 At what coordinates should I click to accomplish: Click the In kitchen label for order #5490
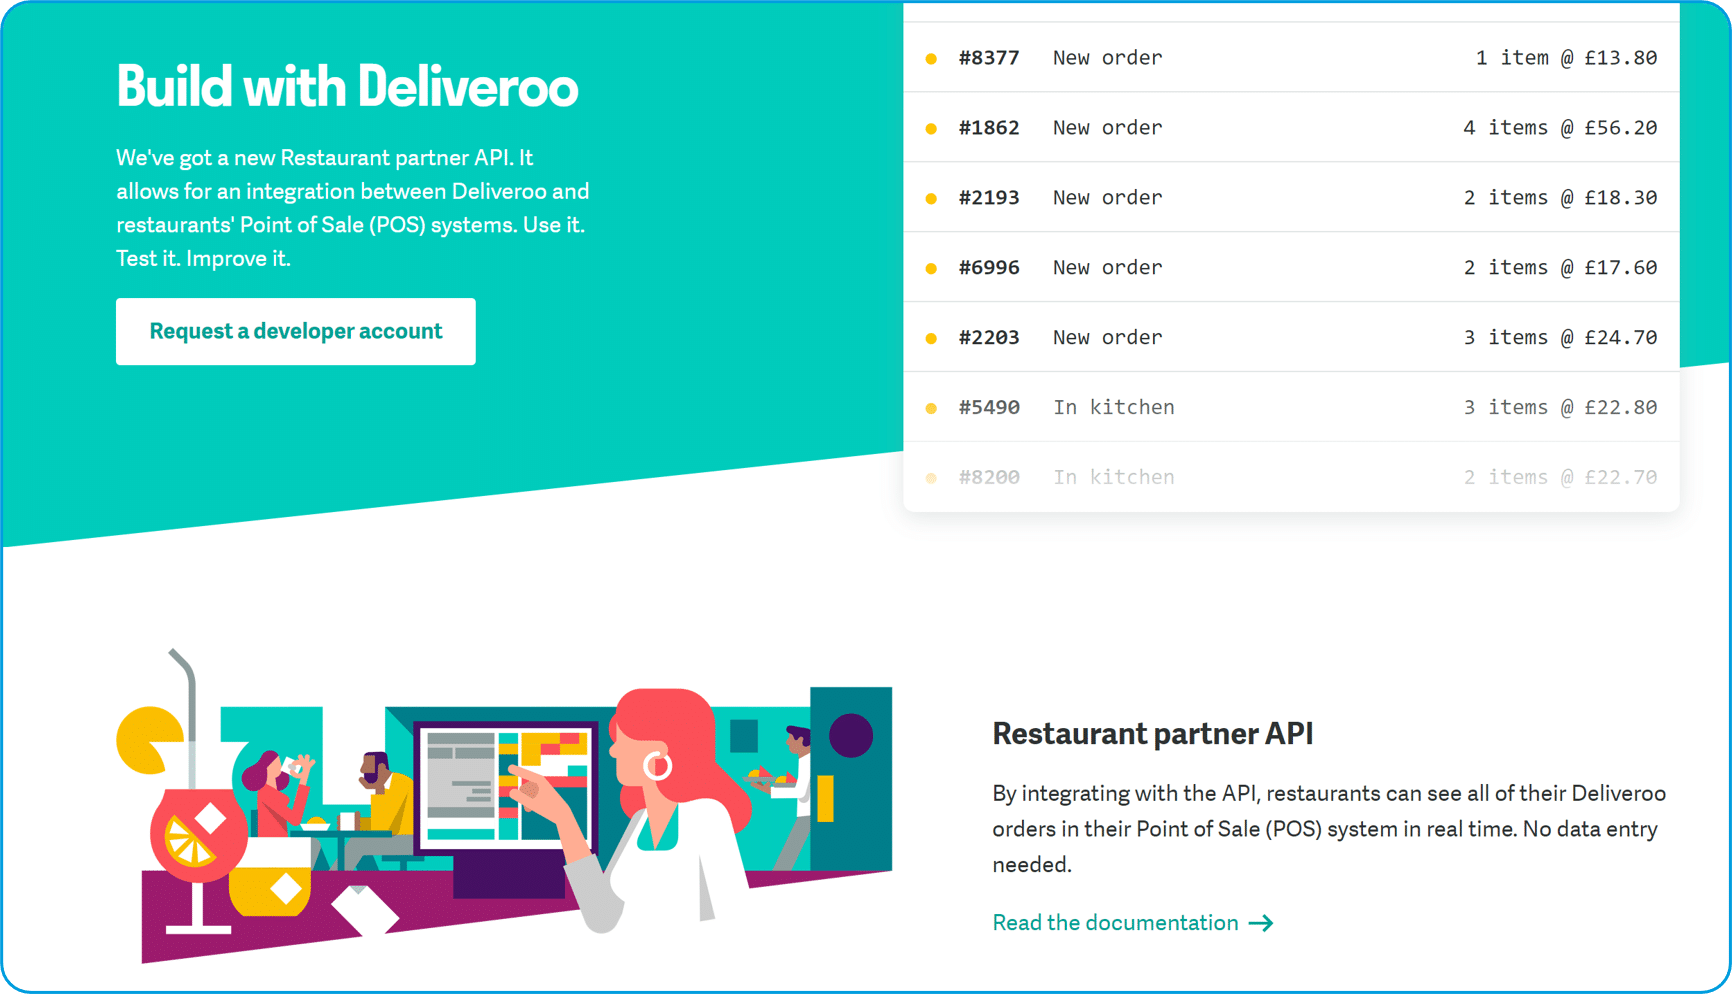coord(1113,408)
